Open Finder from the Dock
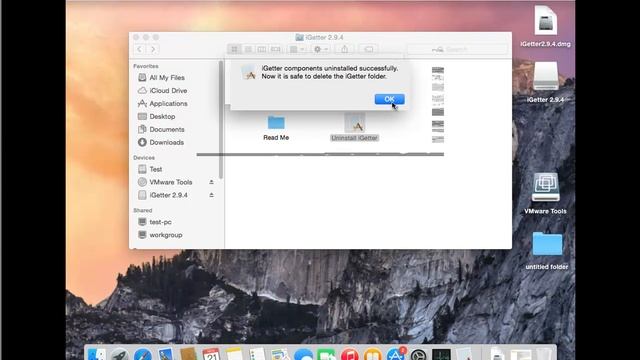 coord(97,354)
